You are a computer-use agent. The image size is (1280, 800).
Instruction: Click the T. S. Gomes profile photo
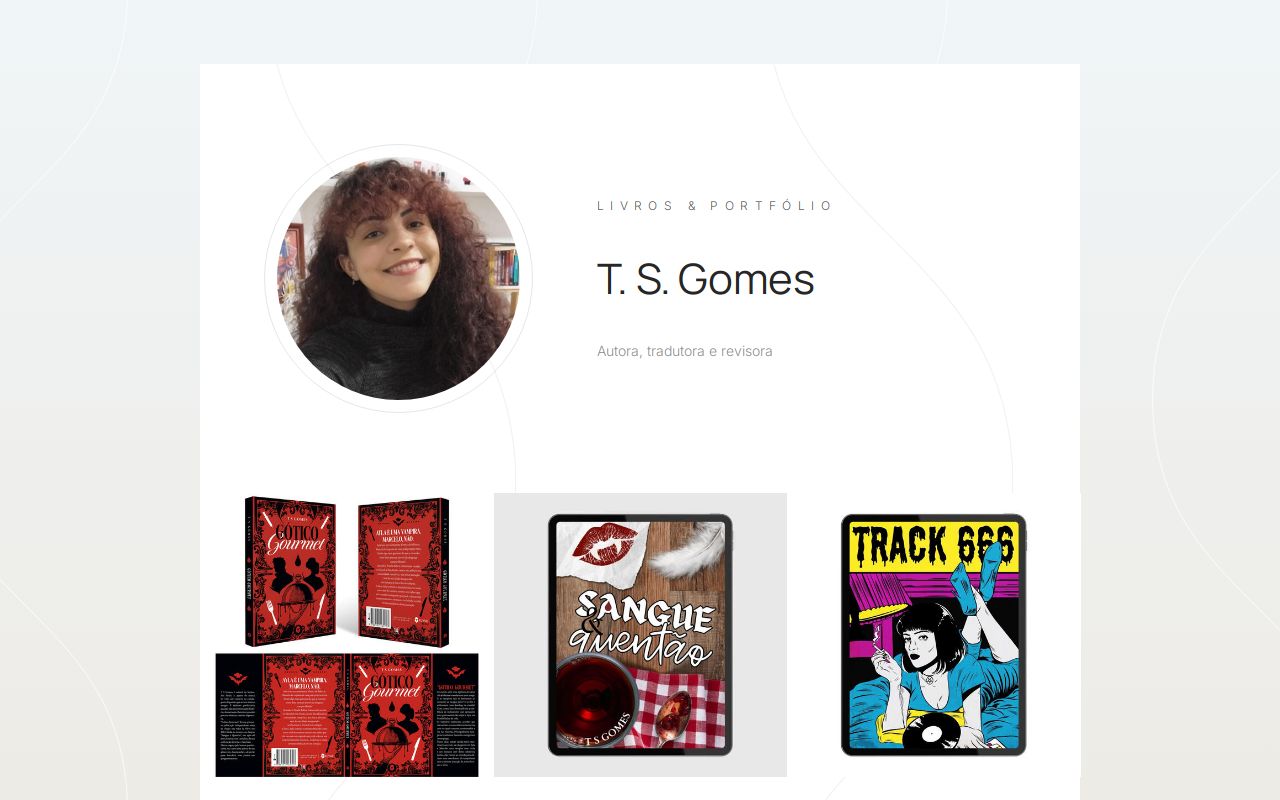click(398, 279)
